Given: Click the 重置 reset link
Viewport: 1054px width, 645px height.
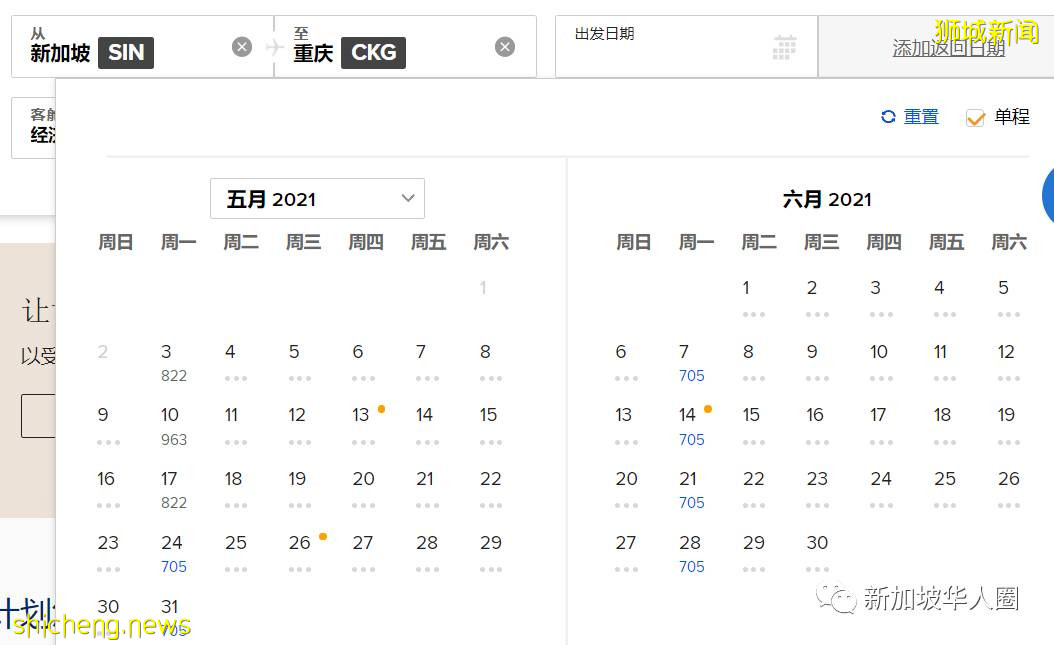Looking at the screenshot, I should (x=919, y=116).
